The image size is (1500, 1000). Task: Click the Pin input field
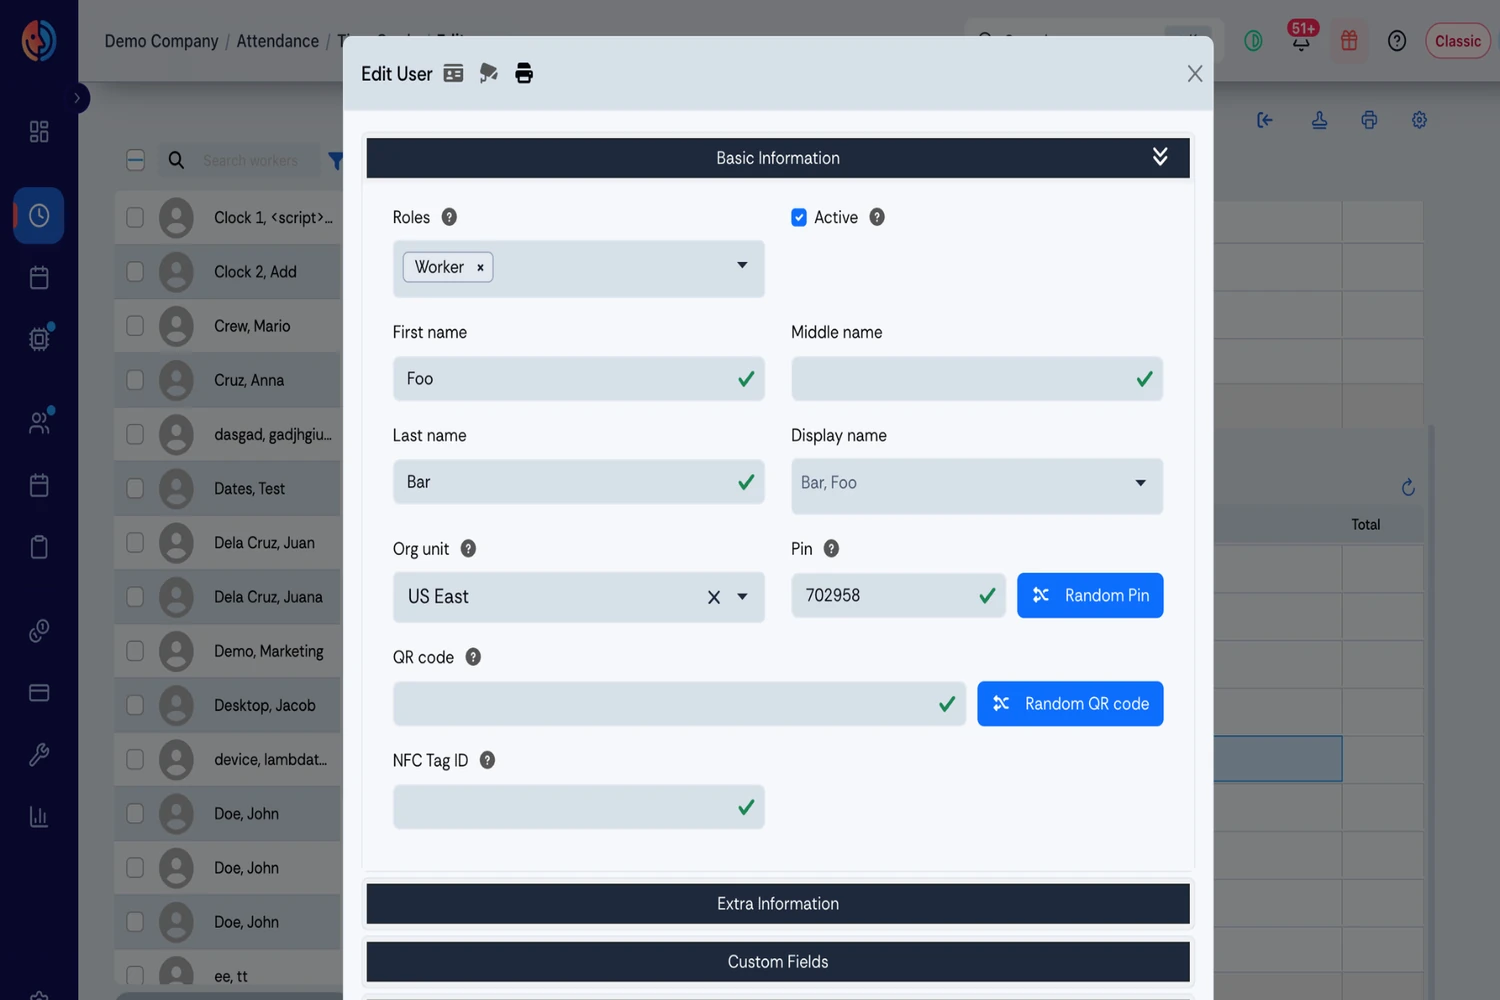898,595
